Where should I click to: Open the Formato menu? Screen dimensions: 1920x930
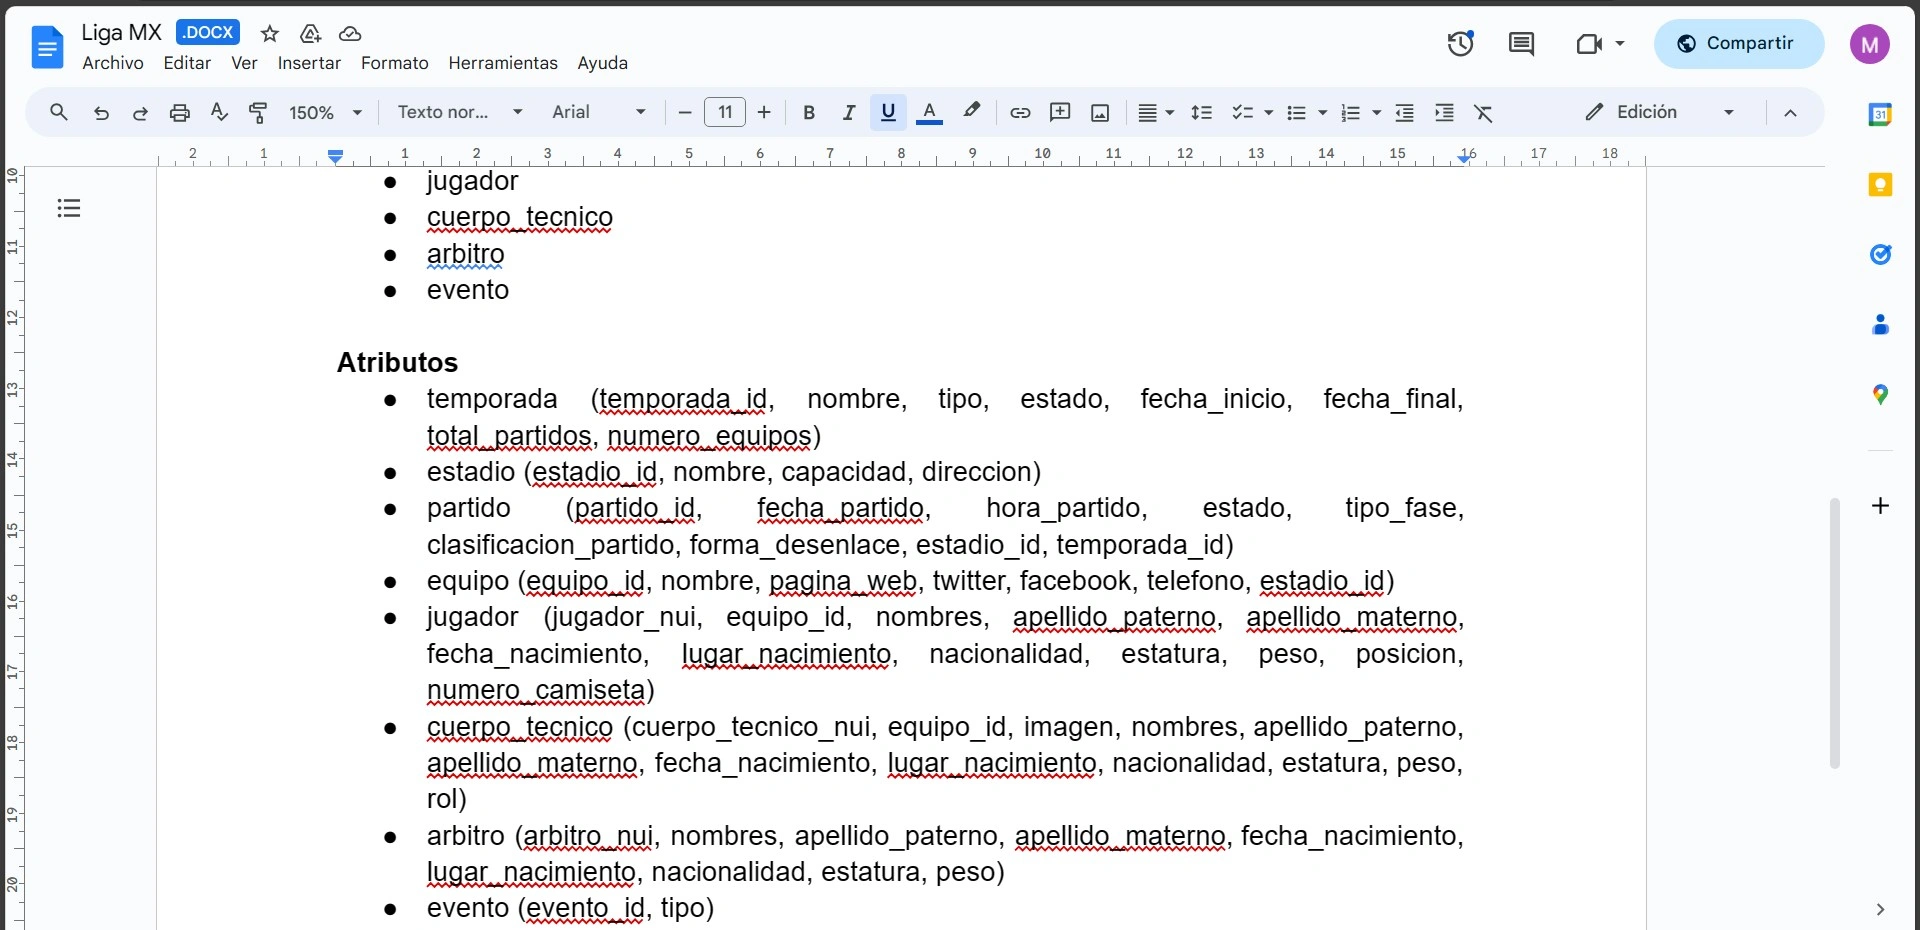(x=394, y=63)
